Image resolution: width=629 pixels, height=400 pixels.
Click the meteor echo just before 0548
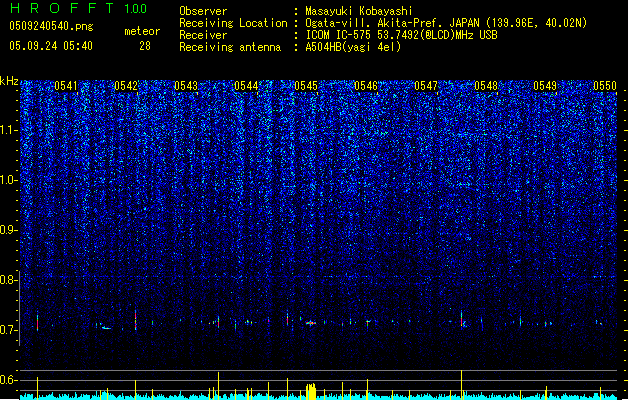pos(462,319)
